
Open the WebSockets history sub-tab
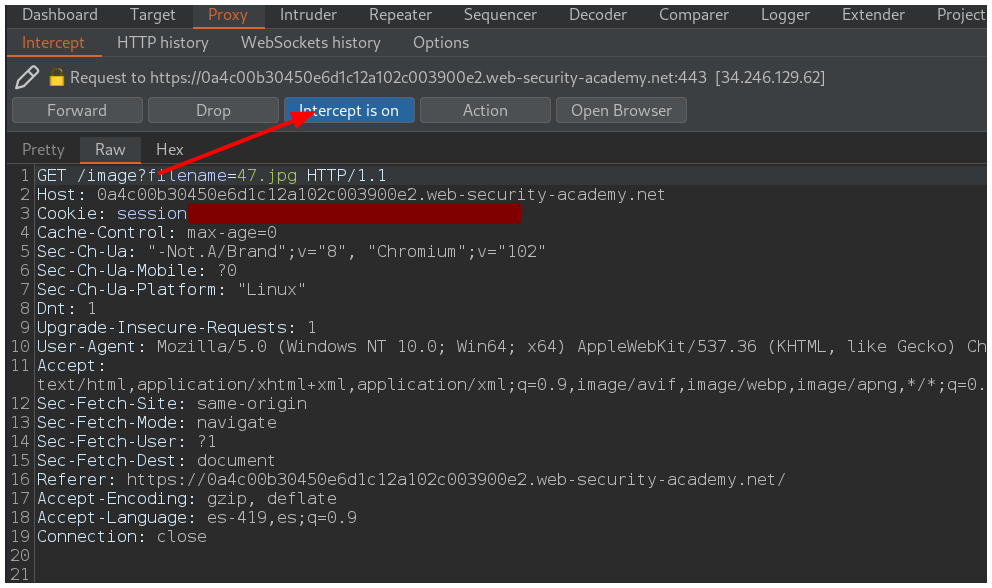(310, 42)
